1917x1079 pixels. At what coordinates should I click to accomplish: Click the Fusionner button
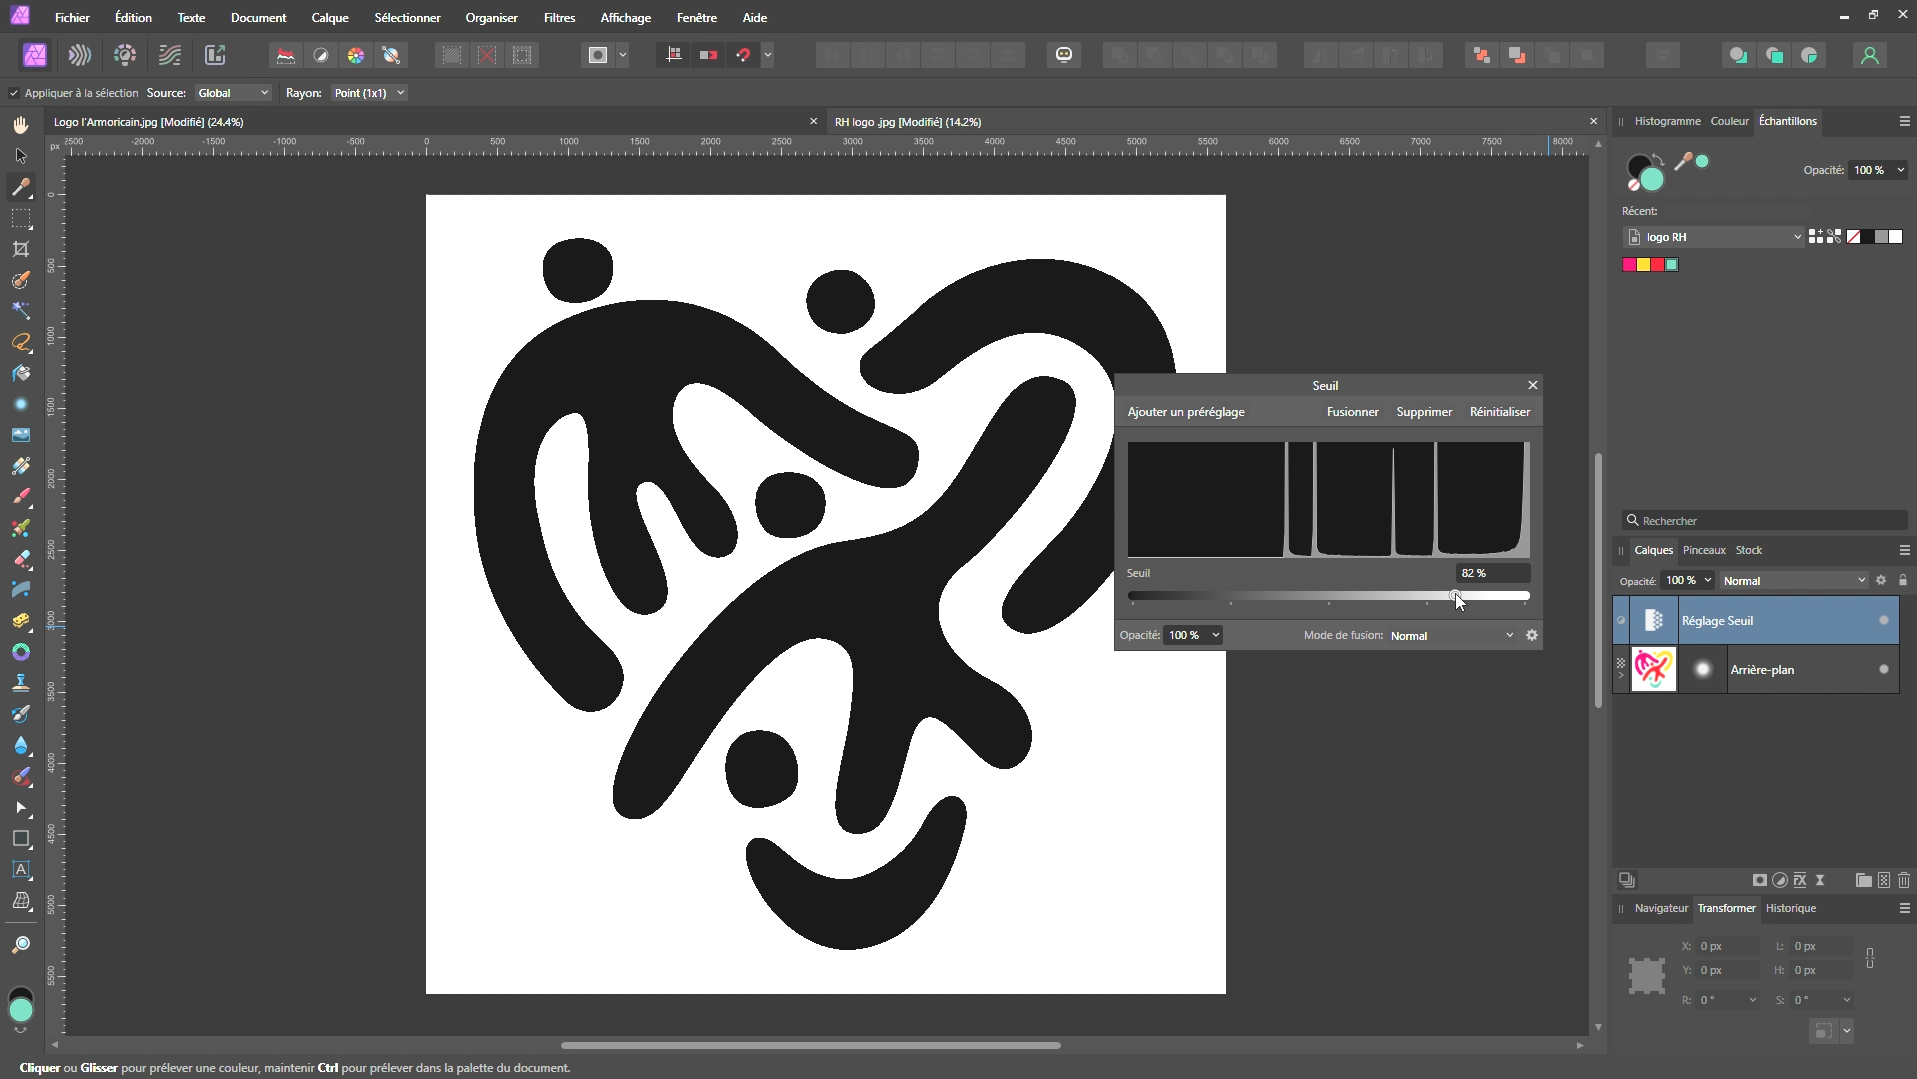1352,412
